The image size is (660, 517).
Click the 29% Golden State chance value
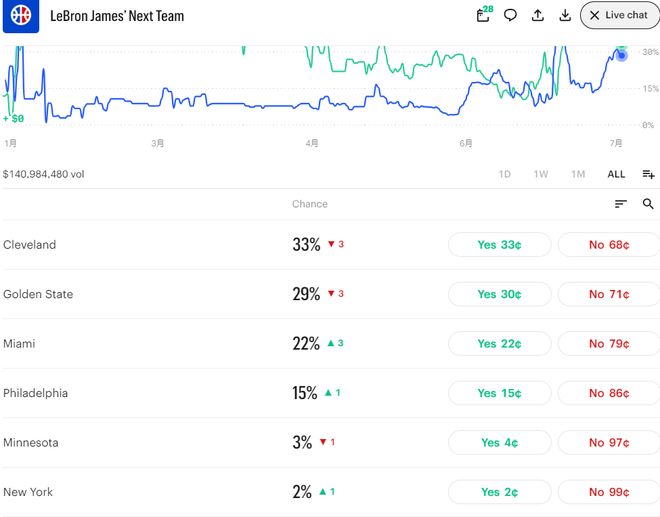pos(306,294)
